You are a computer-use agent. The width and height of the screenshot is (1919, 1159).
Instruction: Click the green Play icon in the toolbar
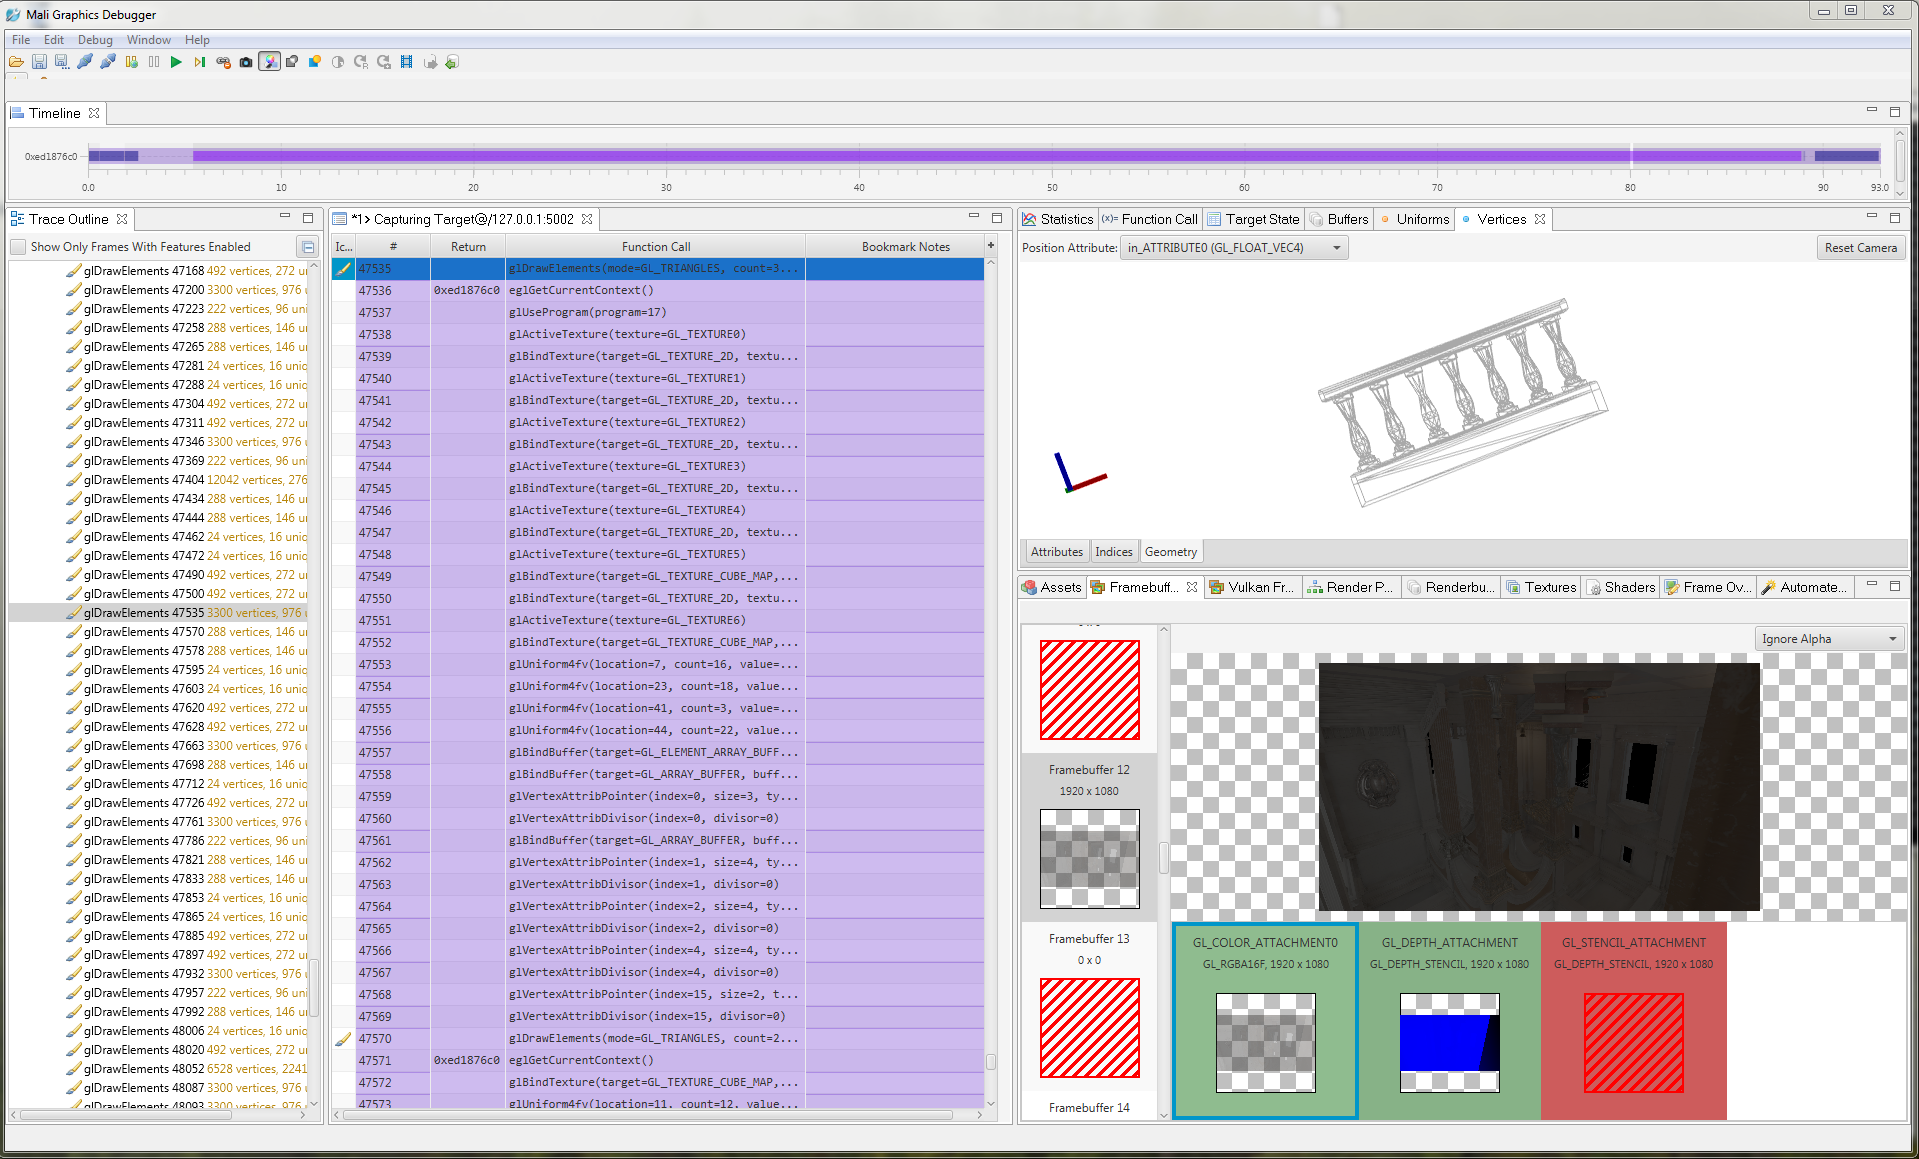click(x=177, y=62)
